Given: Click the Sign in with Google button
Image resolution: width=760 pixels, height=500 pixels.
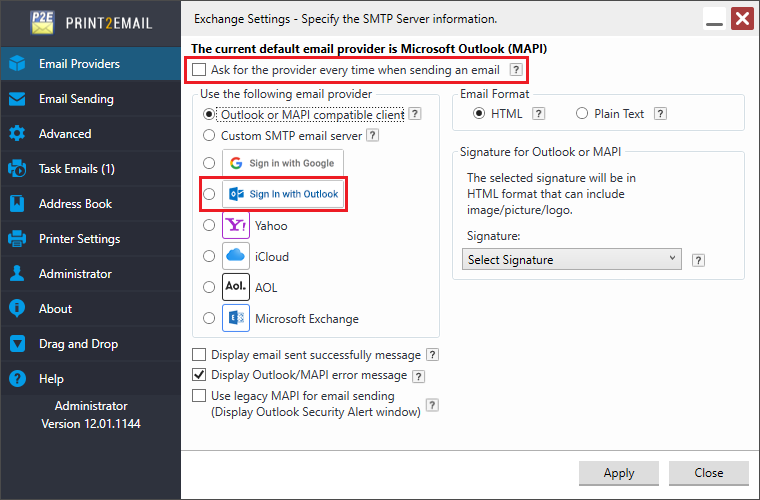Looking at the screenshot, I should pyautogui.click(x=283, y=163).
